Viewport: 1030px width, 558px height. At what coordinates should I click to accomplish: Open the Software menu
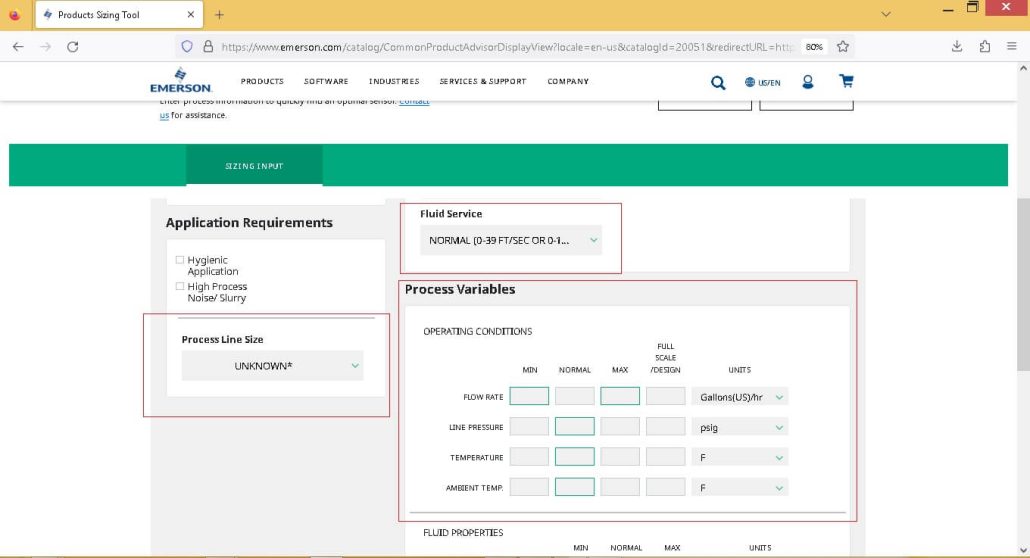[326, 81]
